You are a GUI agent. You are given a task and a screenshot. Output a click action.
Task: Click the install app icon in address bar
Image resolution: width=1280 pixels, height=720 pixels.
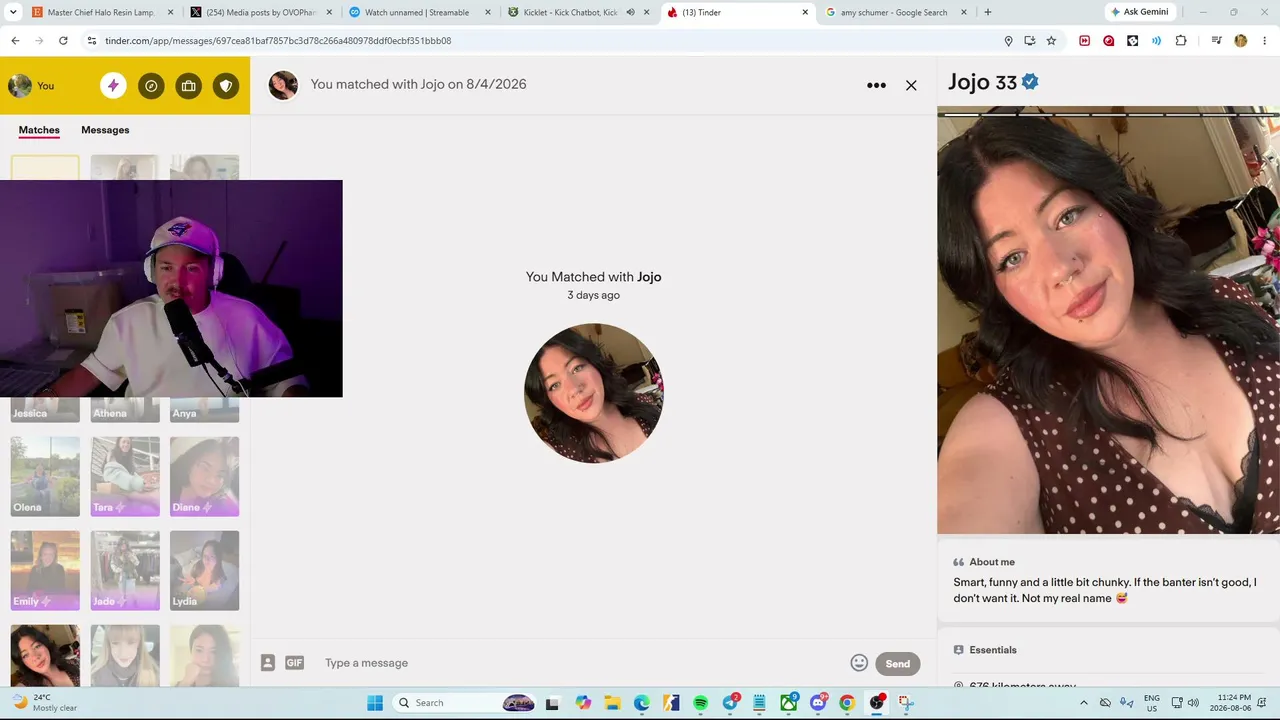(x=1030, y=41)
